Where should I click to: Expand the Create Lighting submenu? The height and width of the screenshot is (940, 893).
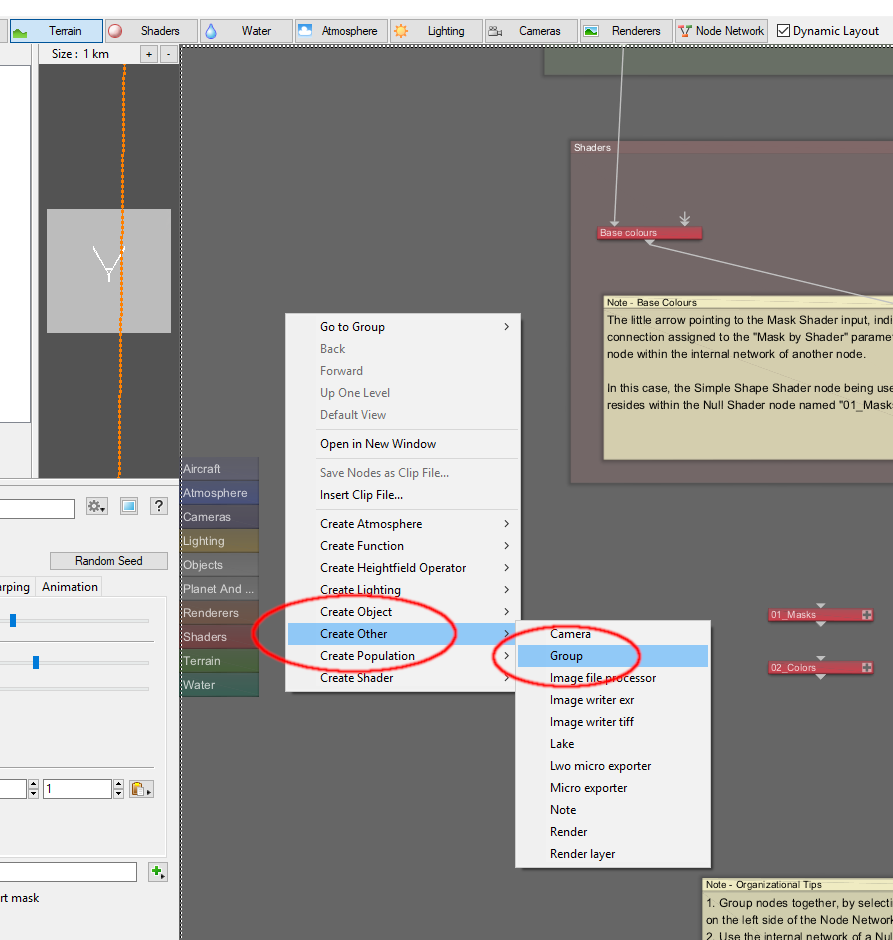403,590
